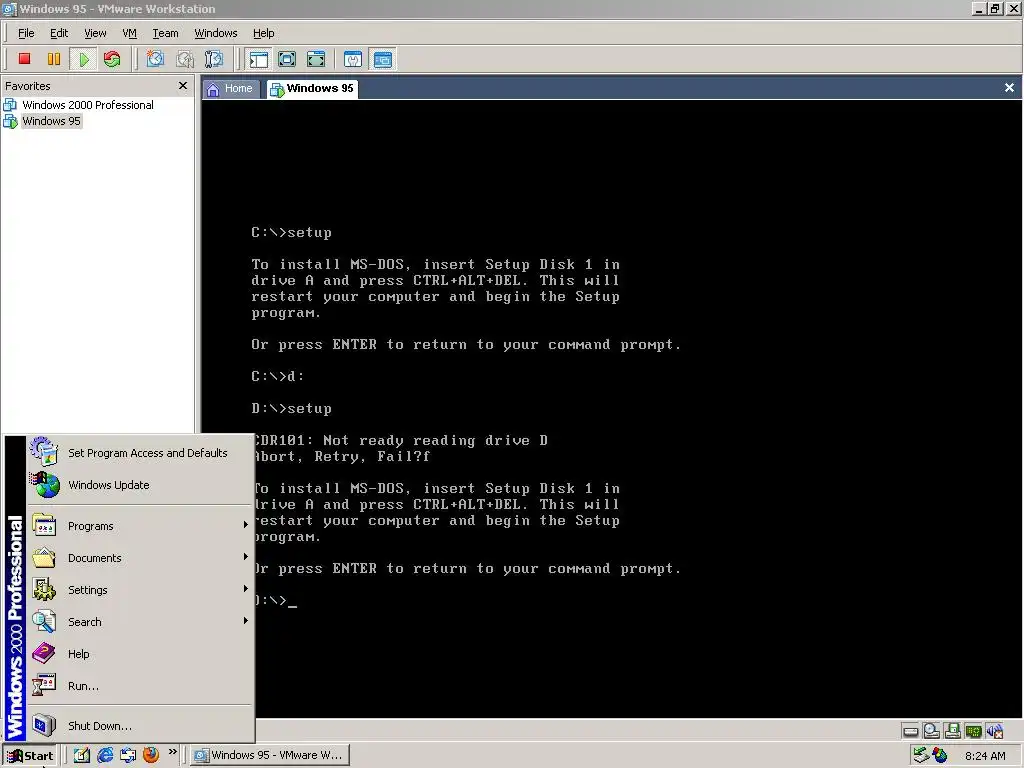
Task: Open the View menu
Action: pyautogui.click(x=95, y=33)
